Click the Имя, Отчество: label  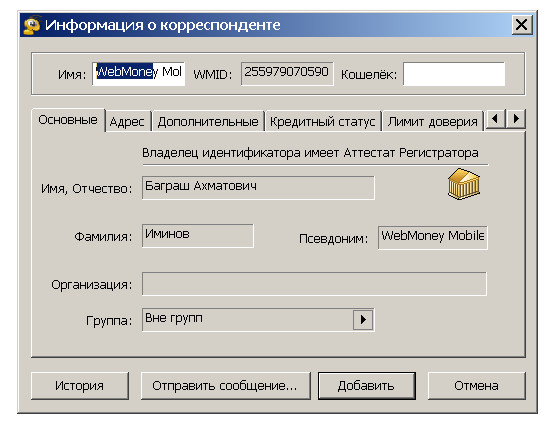click(87, 188)
